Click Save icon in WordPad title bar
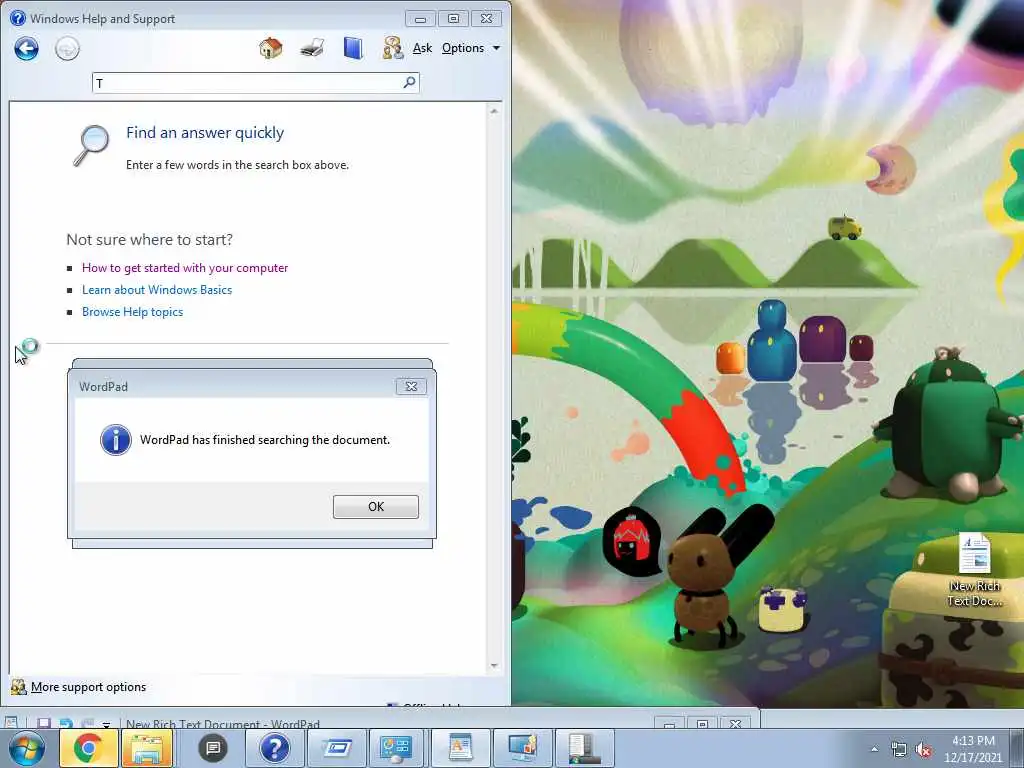Screen dimensions: 1024x768 pyautogui.click(x=43, y=723)
